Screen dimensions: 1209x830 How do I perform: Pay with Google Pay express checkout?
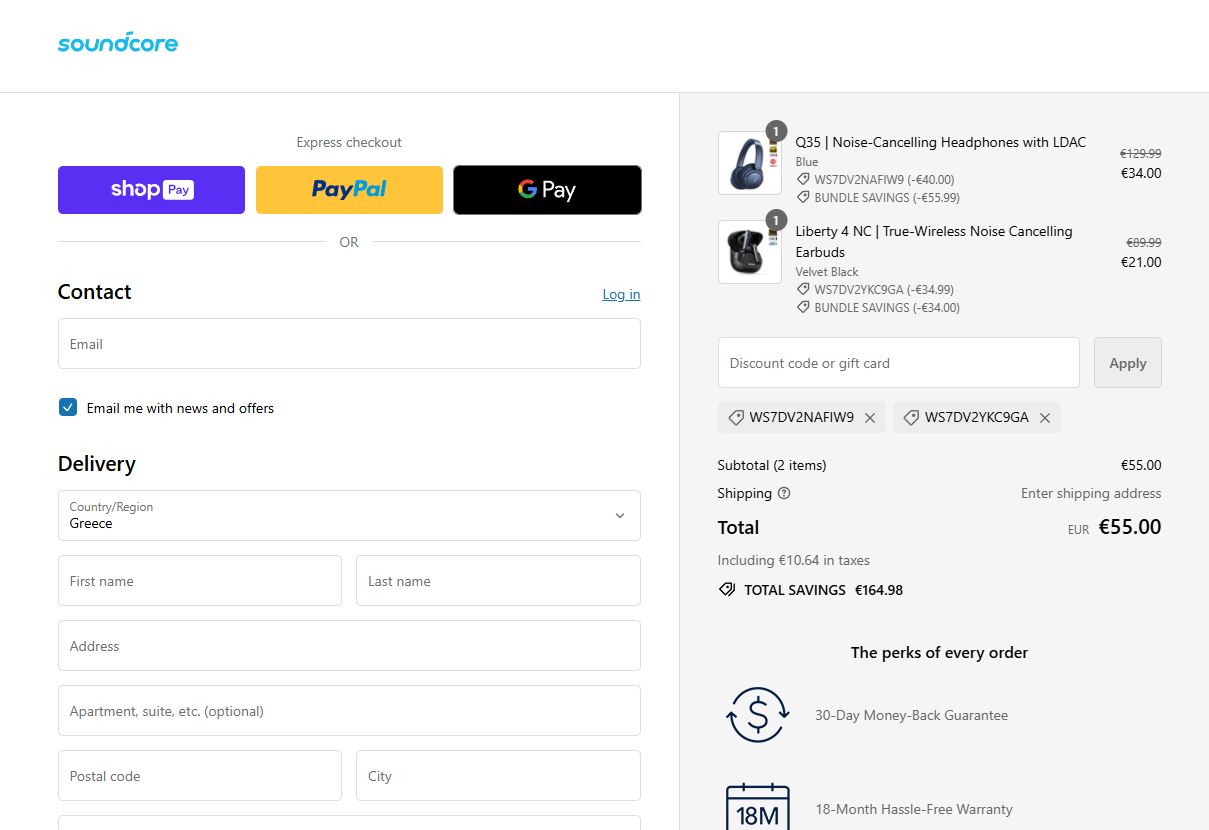547,190
